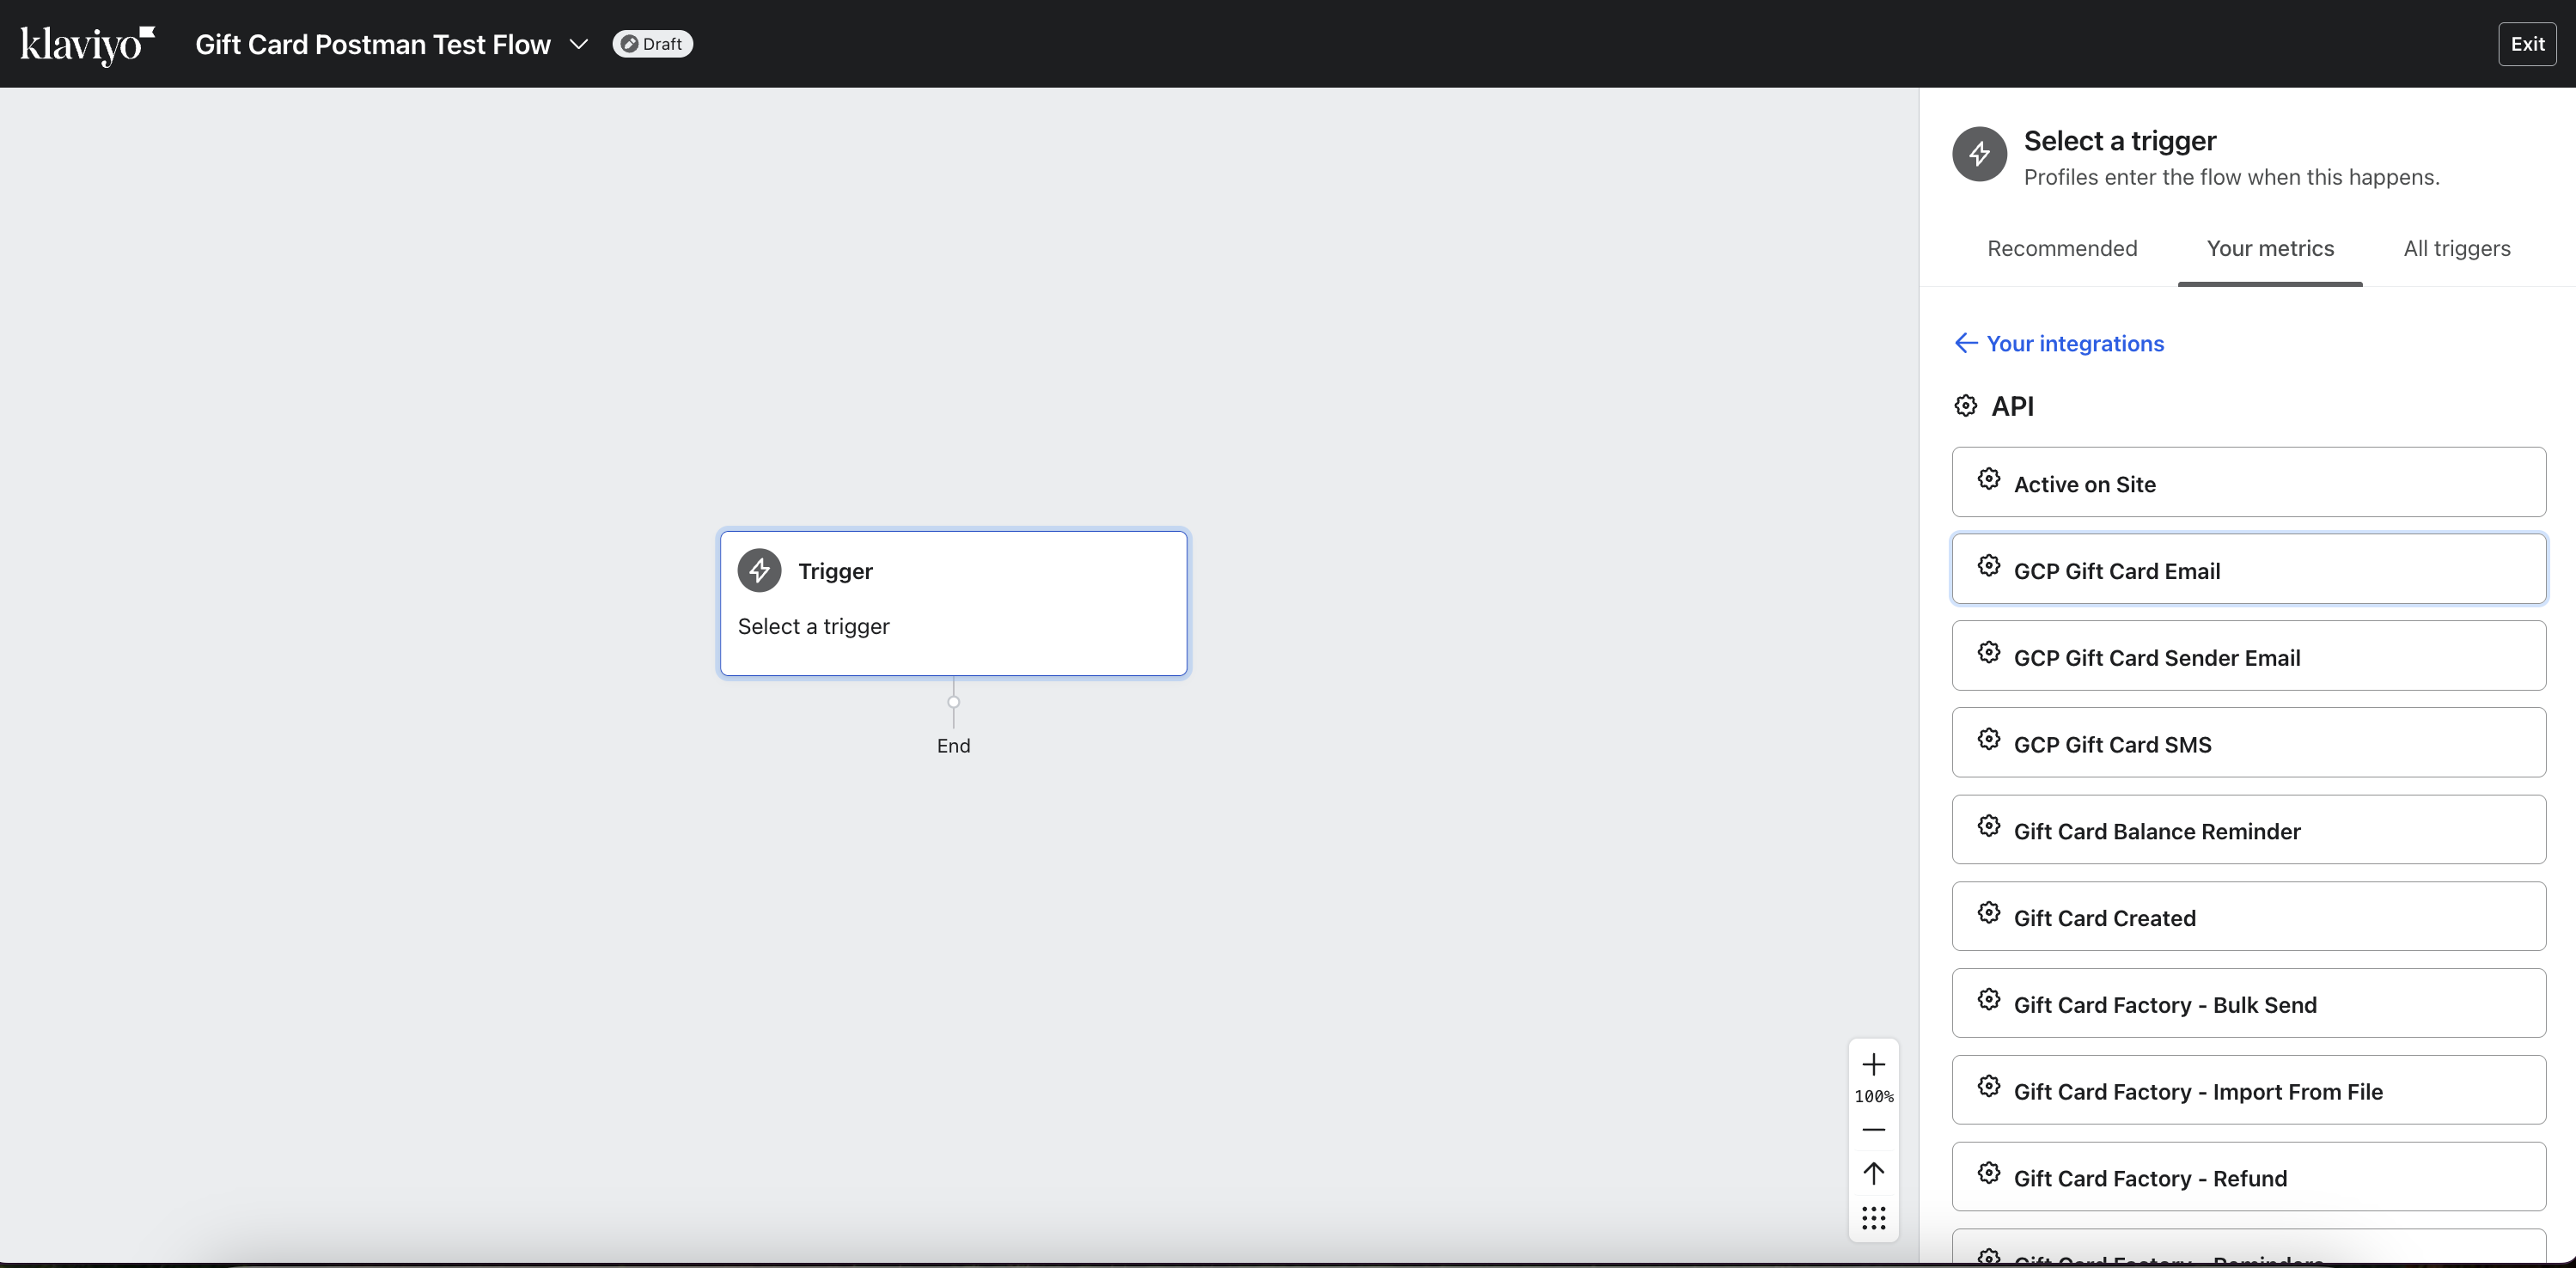The width and height of the screenshot is (2576, 1268).
Task: Open the flow name dropdown chevron
Action: [x=578, y=44]
